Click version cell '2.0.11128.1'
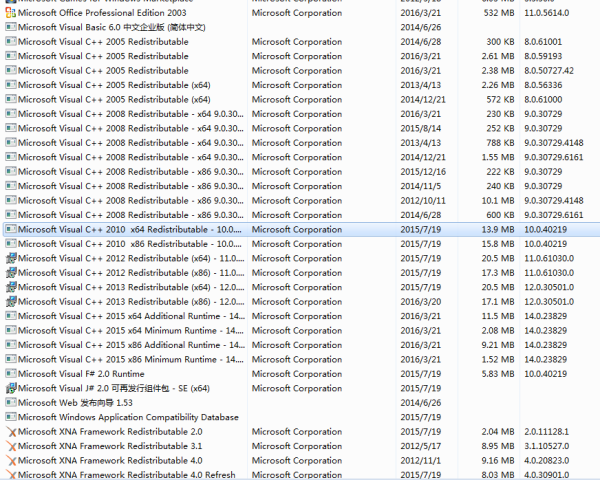600x480 pixels. [x=546, y=432]
